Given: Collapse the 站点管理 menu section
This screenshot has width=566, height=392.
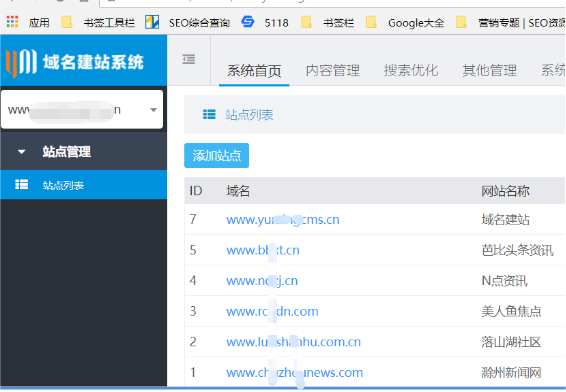Looking at the screenshot, I should (x=83, y=151).
